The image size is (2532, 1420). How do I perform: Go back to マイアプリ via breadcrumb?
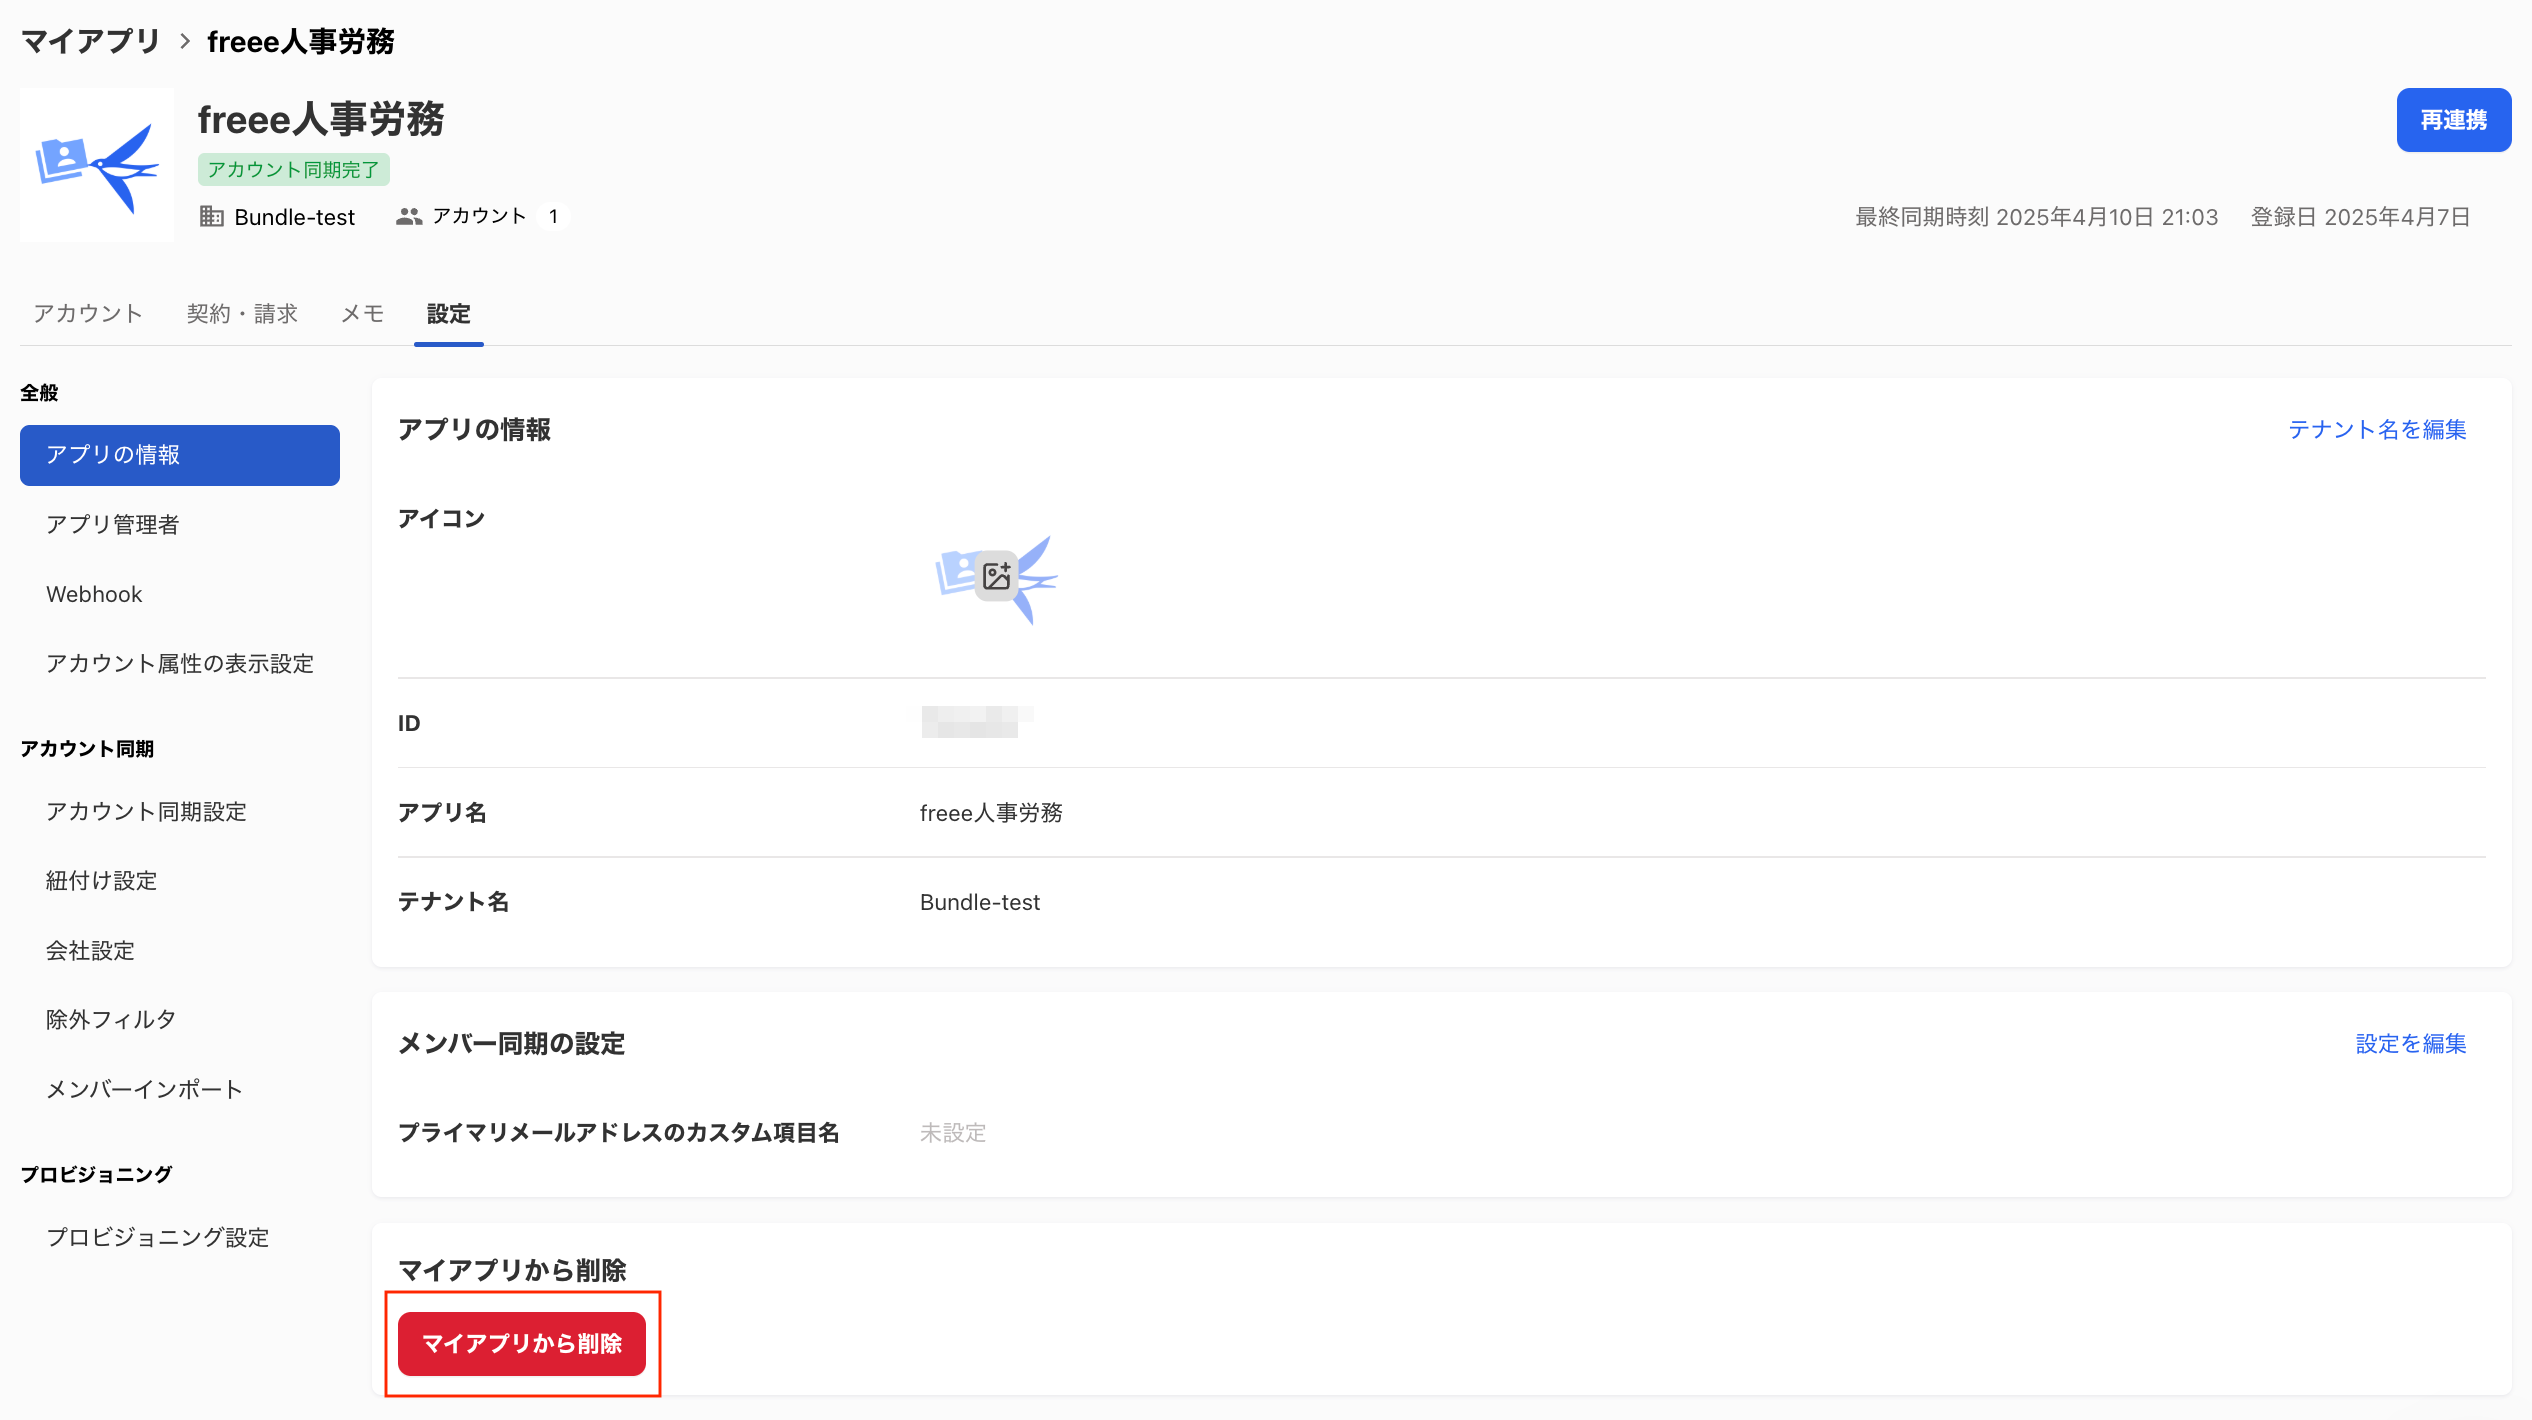[90, 41]
